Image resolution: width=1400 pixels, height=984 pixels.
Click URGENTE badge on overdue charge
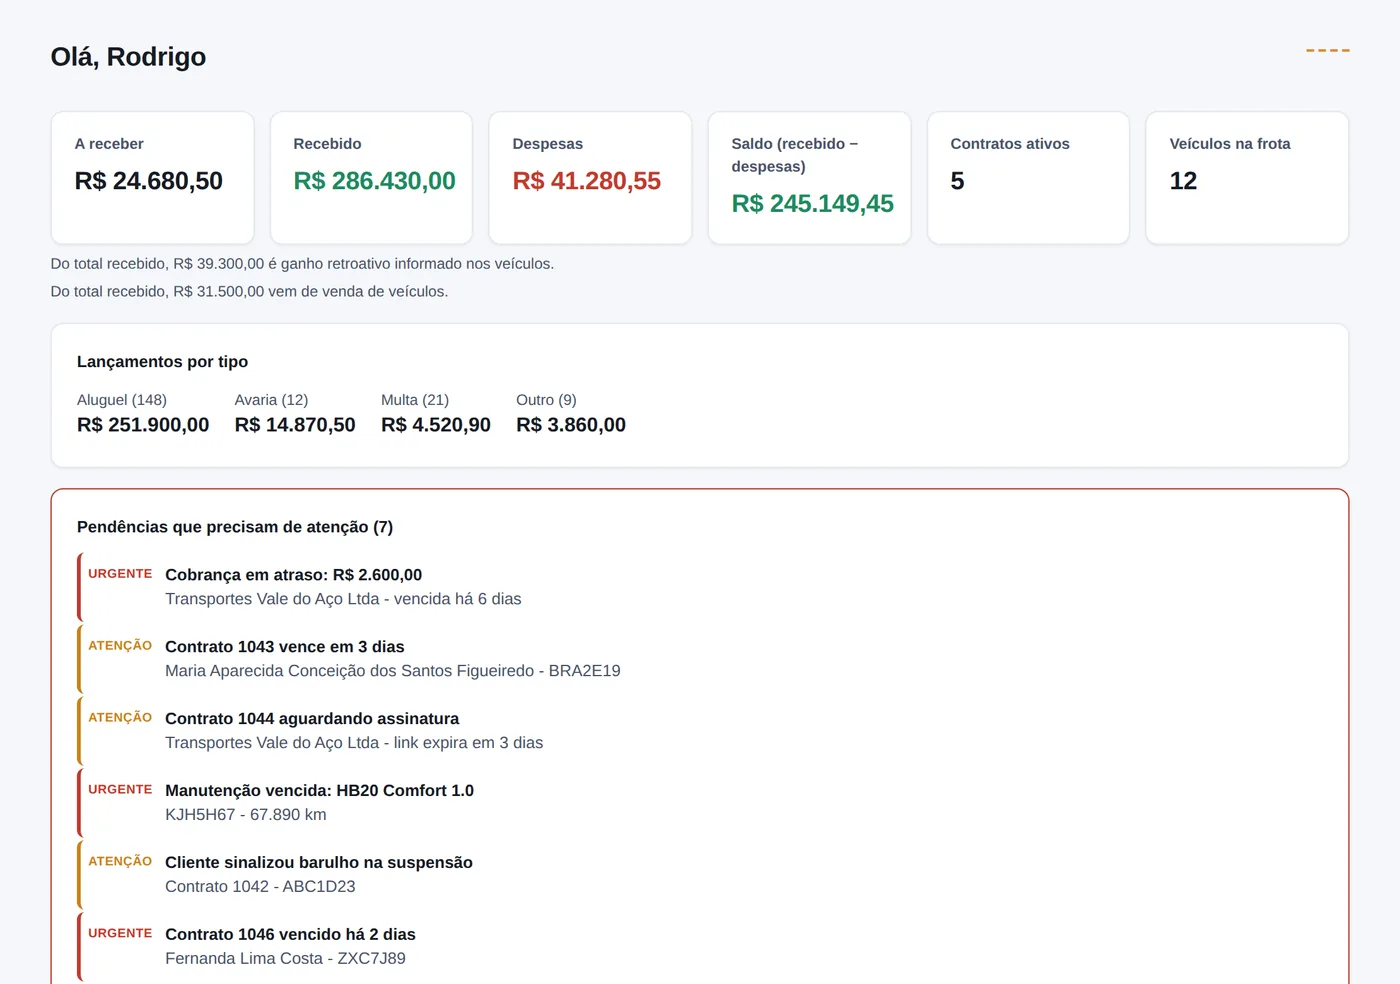pos(120,574)
